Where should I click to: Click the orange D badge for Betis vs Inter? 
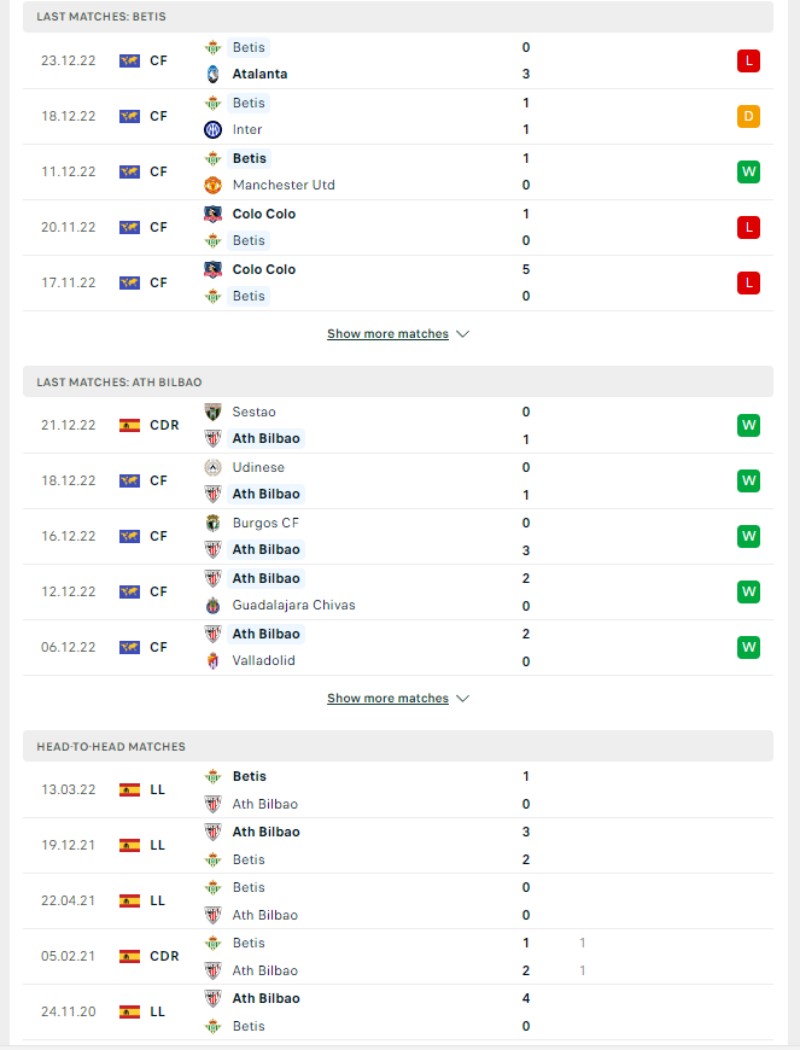(748, 117)
